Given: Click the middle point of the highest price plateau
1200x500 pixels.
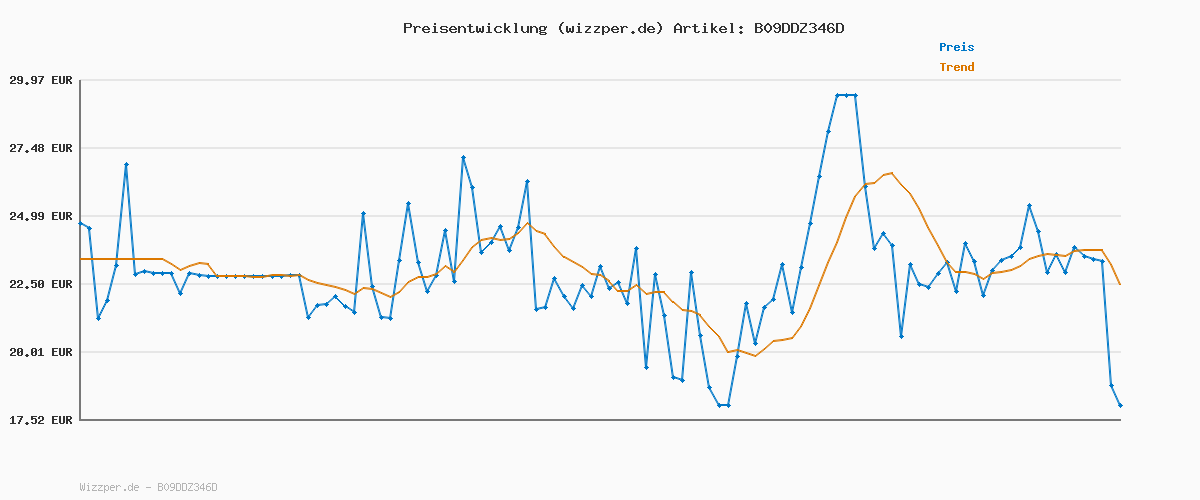Looking at the screenshot, I should click(846, 95).
